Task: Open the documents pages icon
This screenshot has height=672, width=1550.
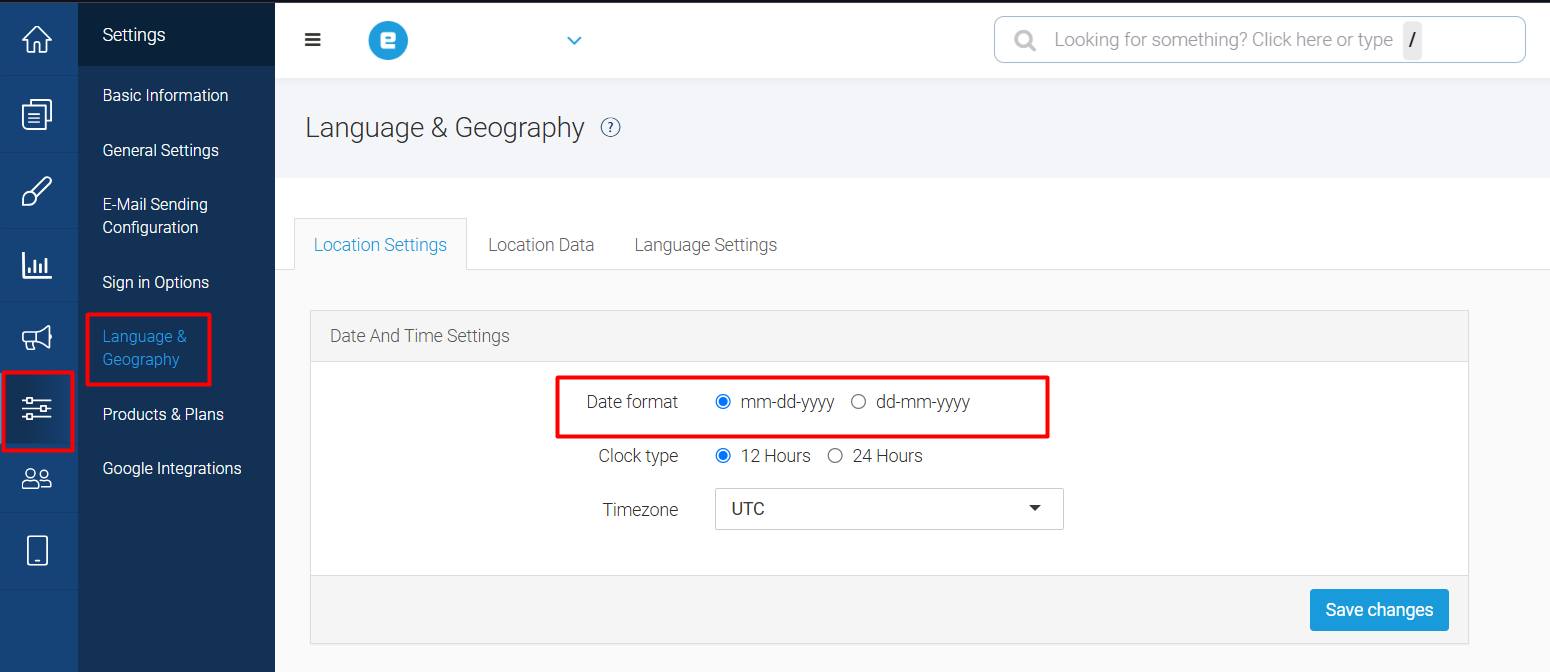Action: [37, 114]
